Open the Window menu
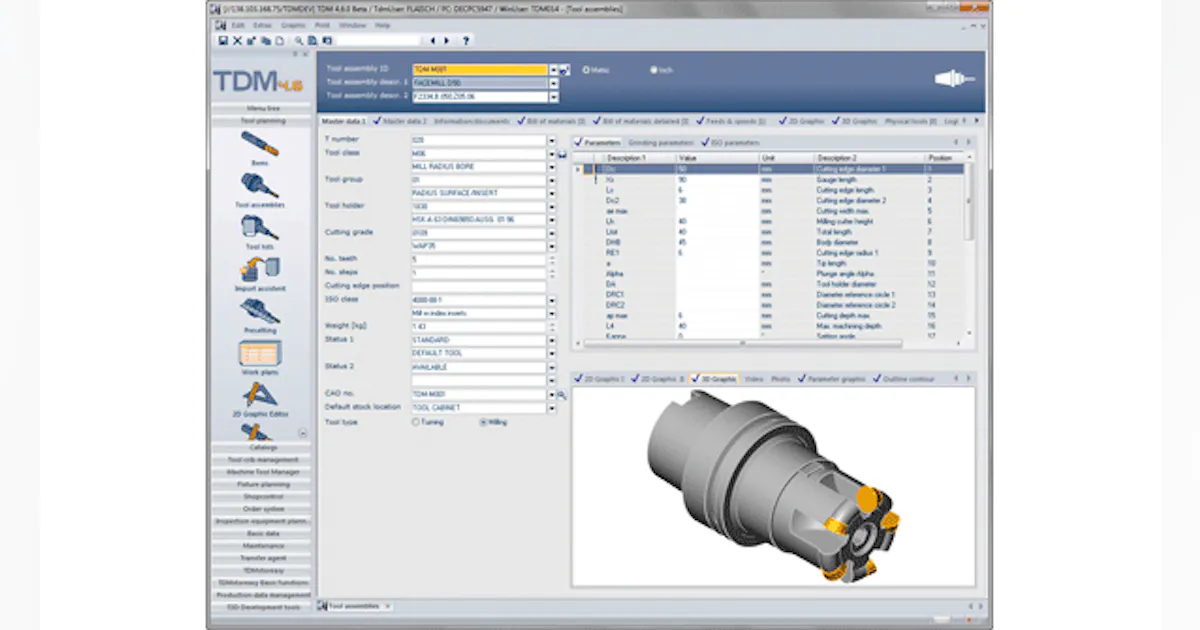1200x630 pixels. 352,24
